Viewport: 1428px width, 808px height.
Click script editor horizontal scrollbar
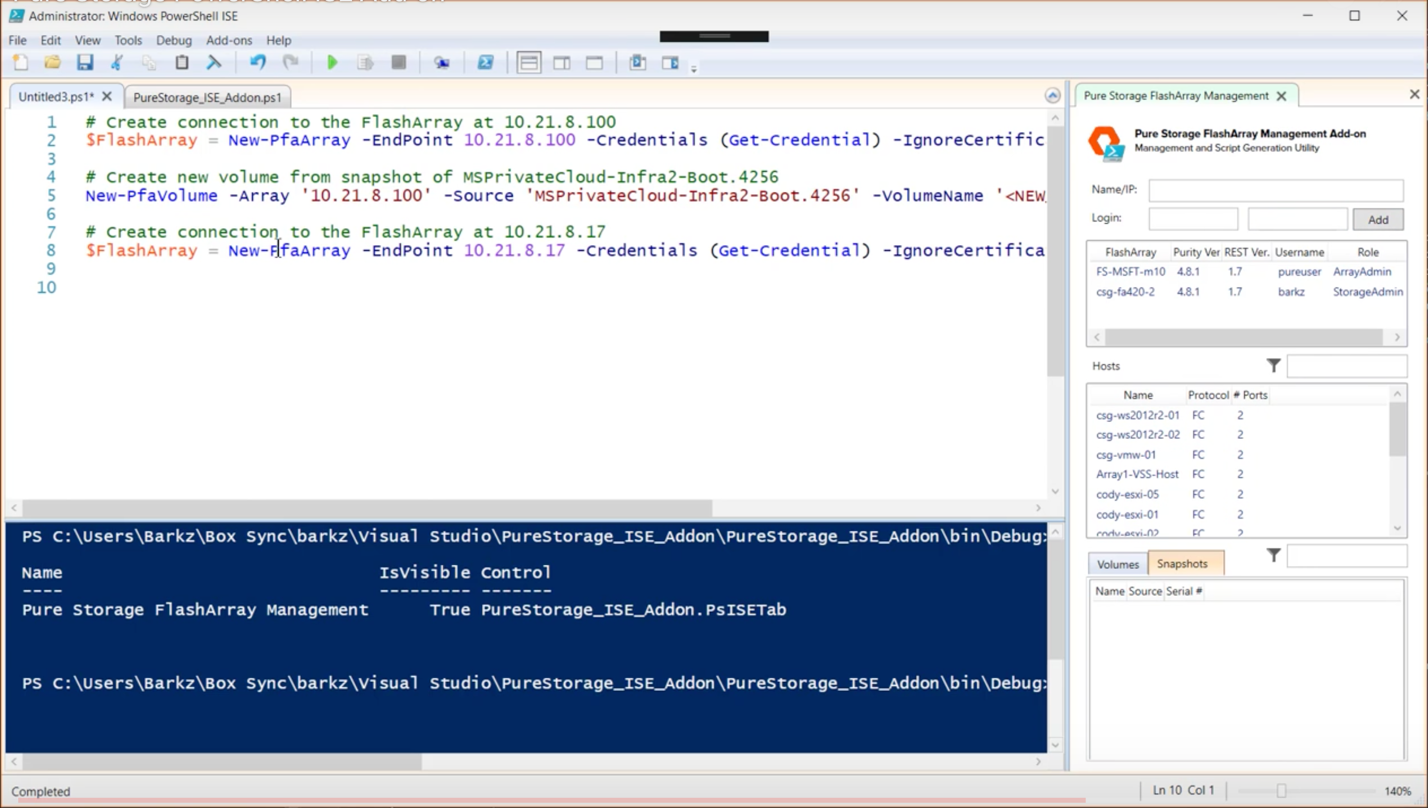[367, 508]
